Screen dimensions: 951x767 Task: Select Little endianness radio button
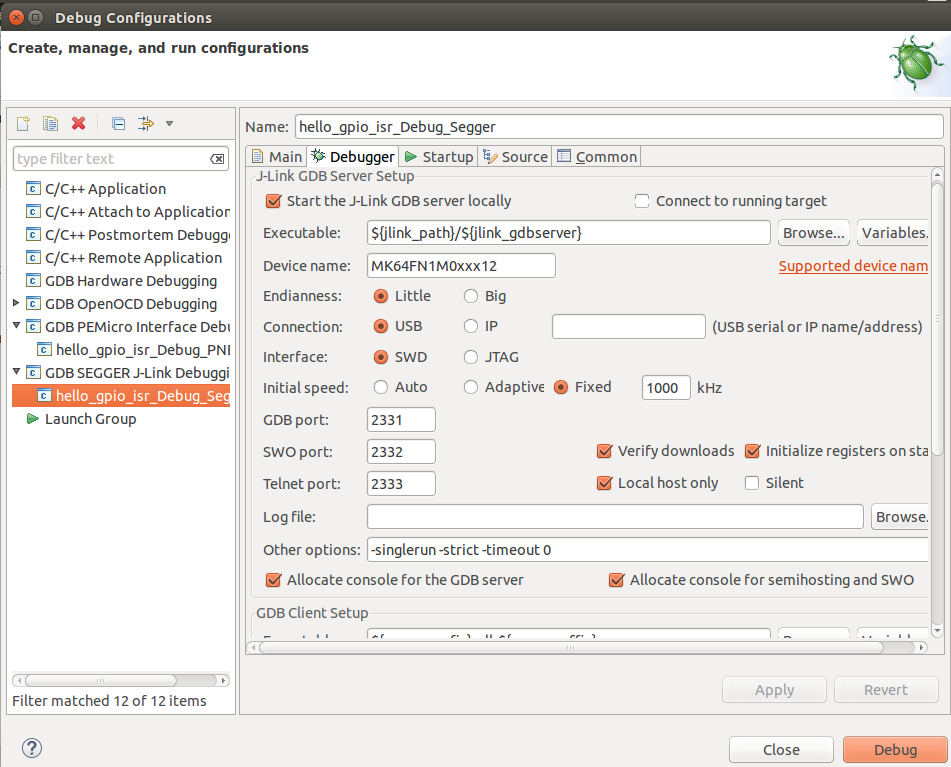point(381,296)
